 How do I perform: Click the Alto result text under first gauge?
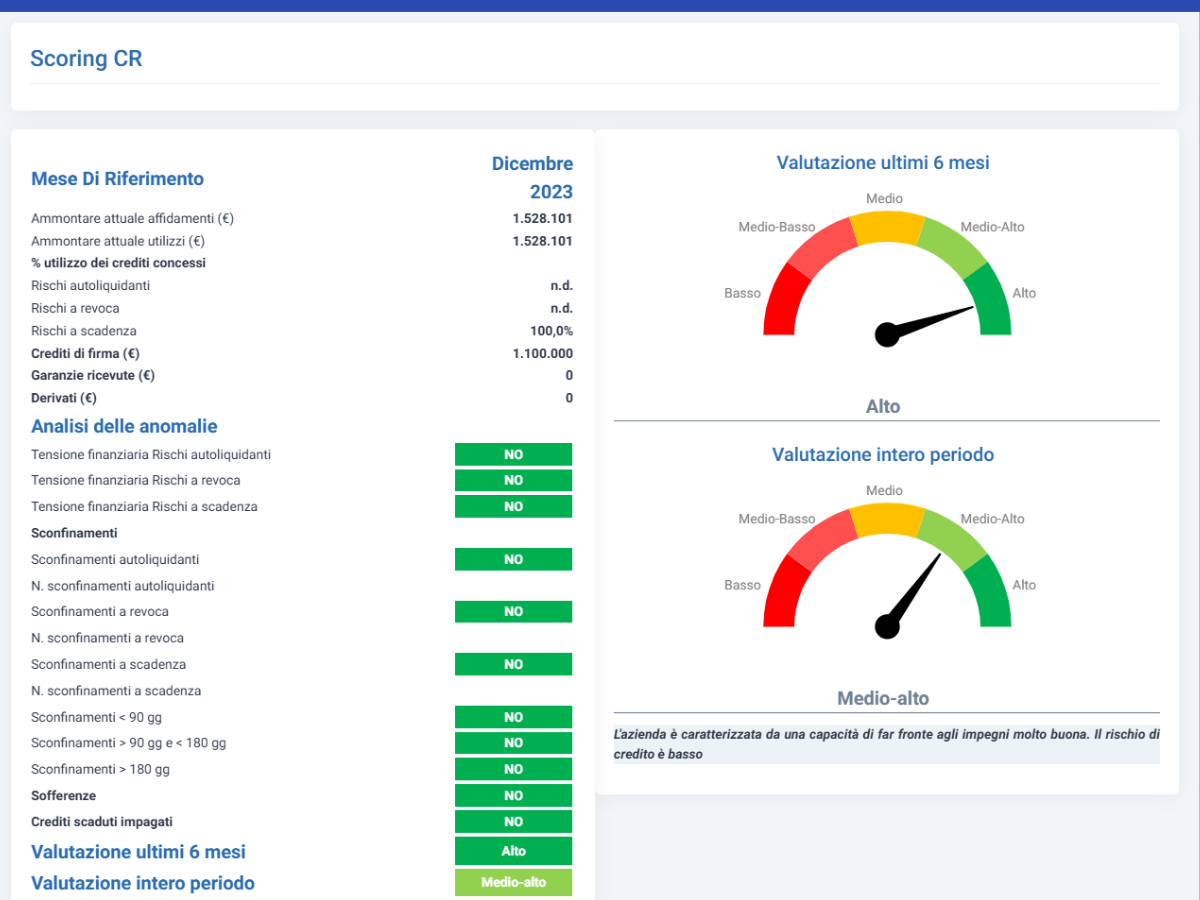[883, 407]
